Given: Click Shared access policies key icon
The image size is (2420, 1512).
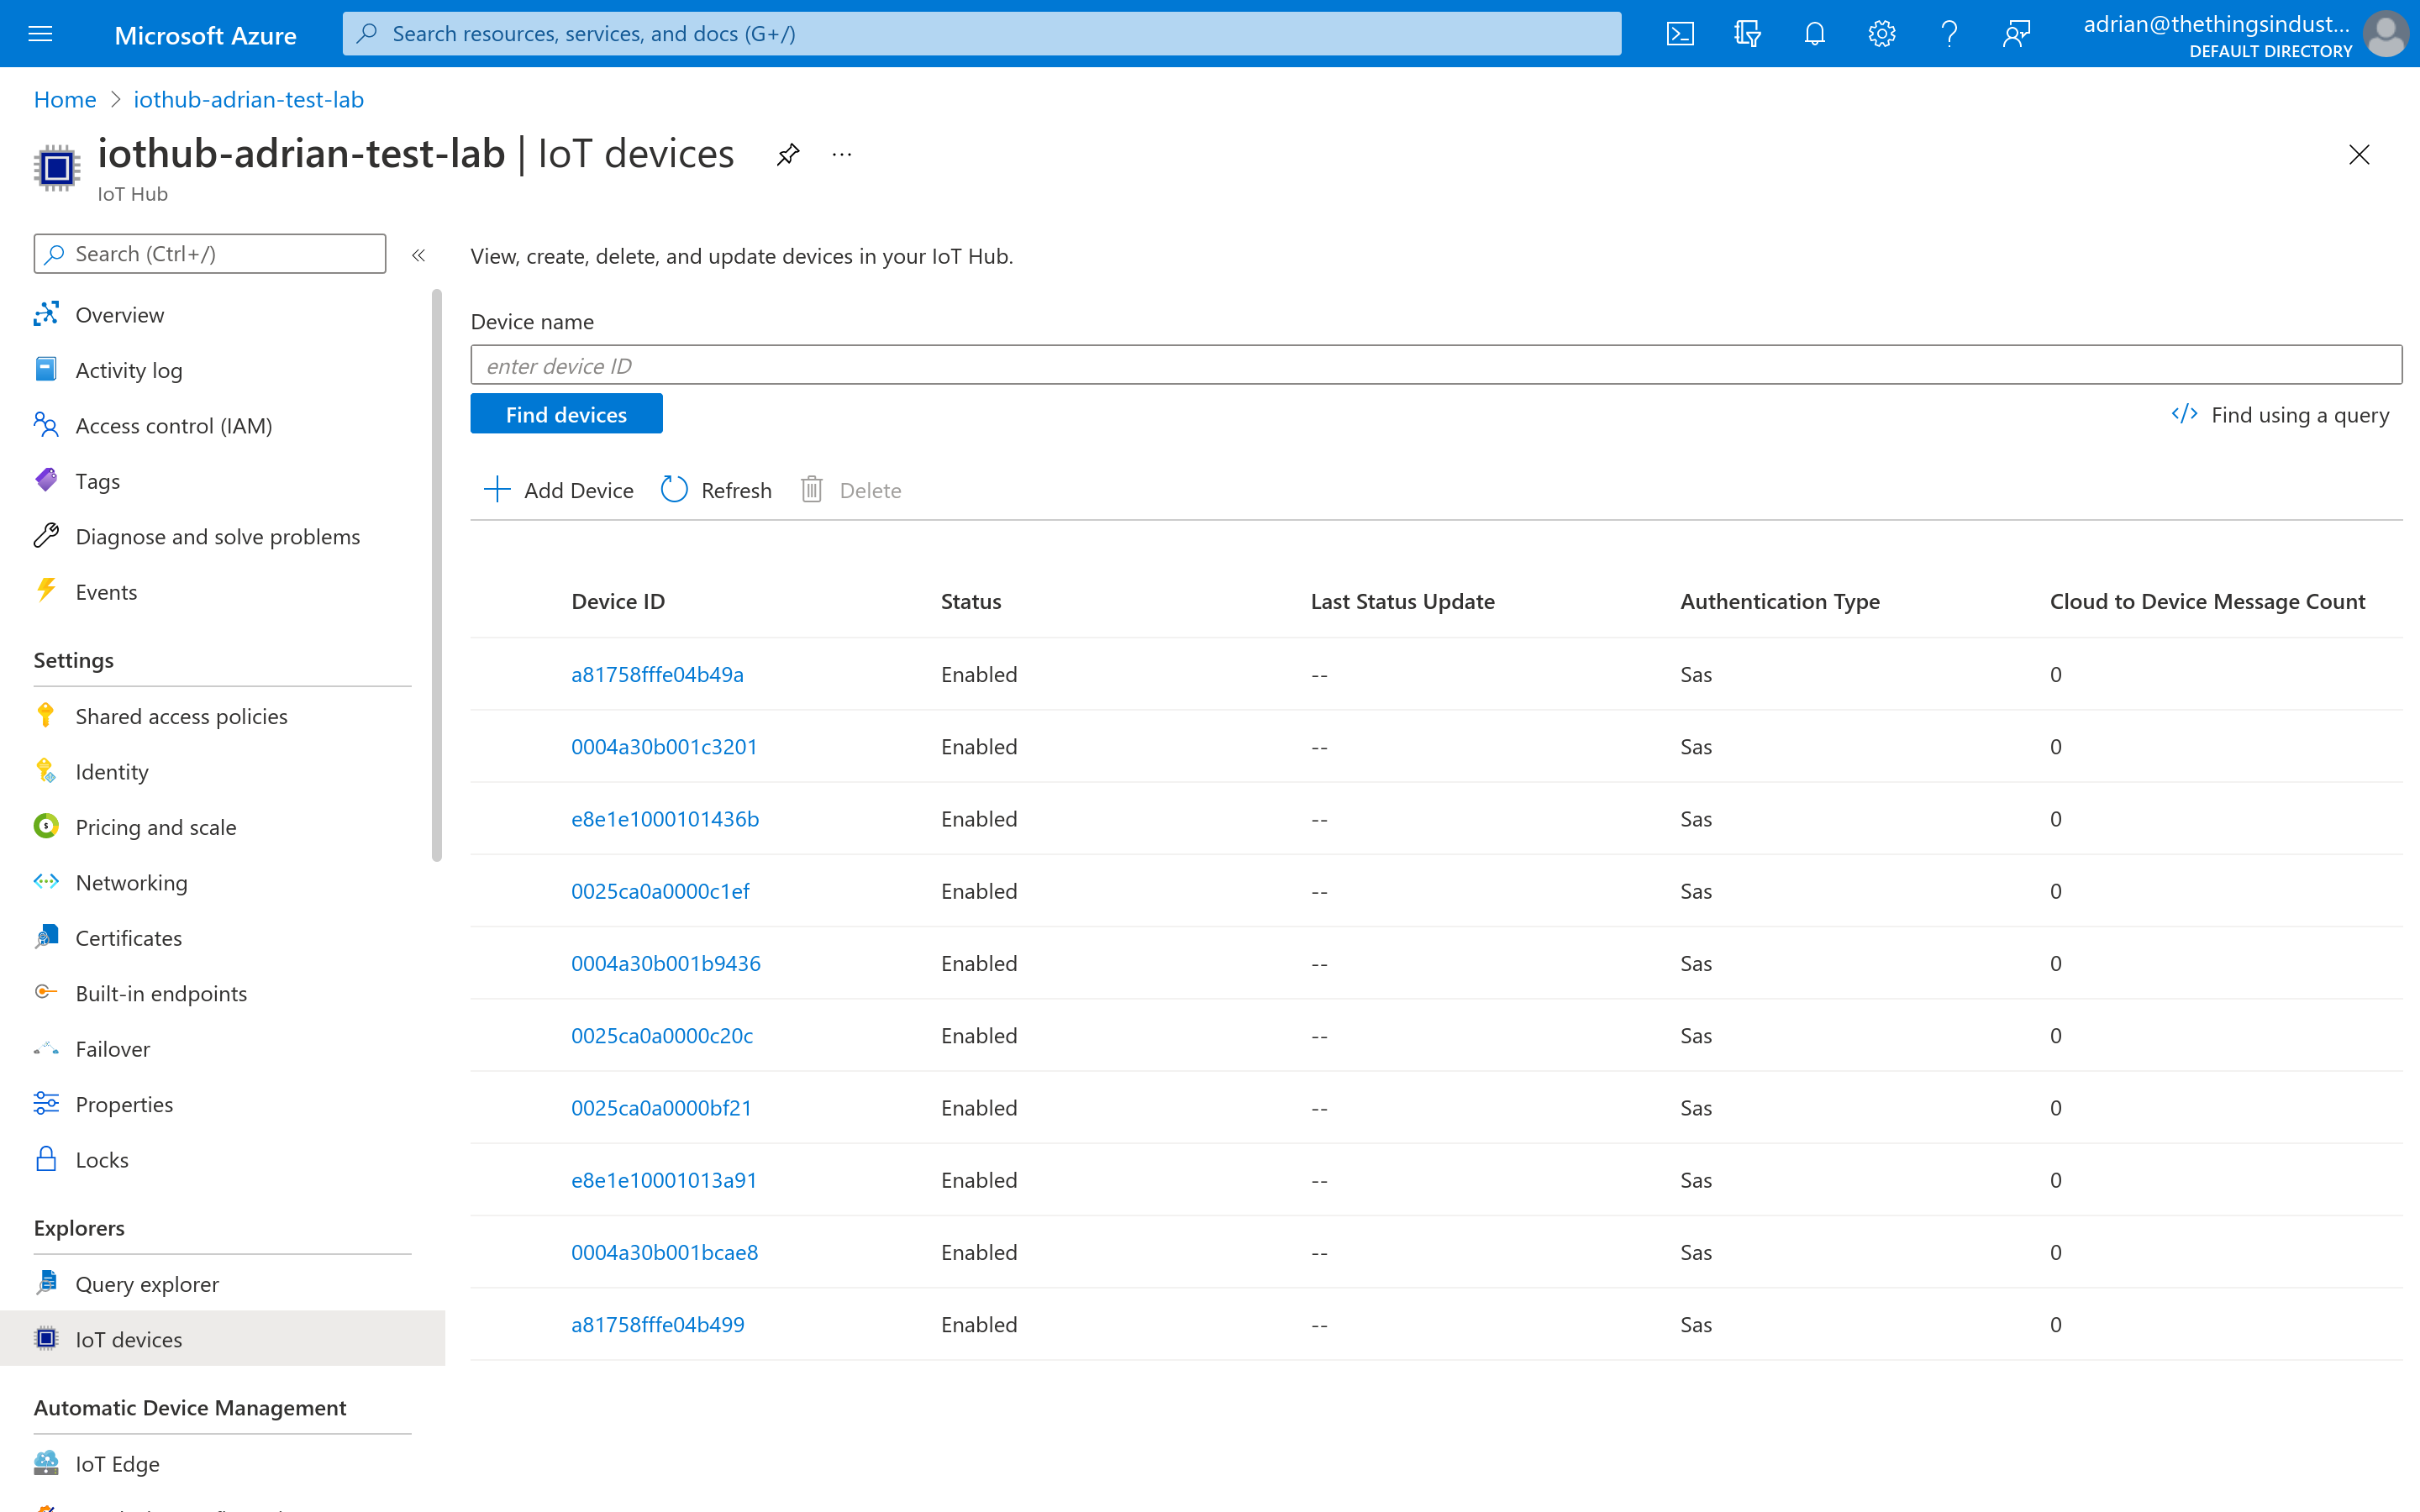Looking at the screenshot, I should tap(47, 714).
